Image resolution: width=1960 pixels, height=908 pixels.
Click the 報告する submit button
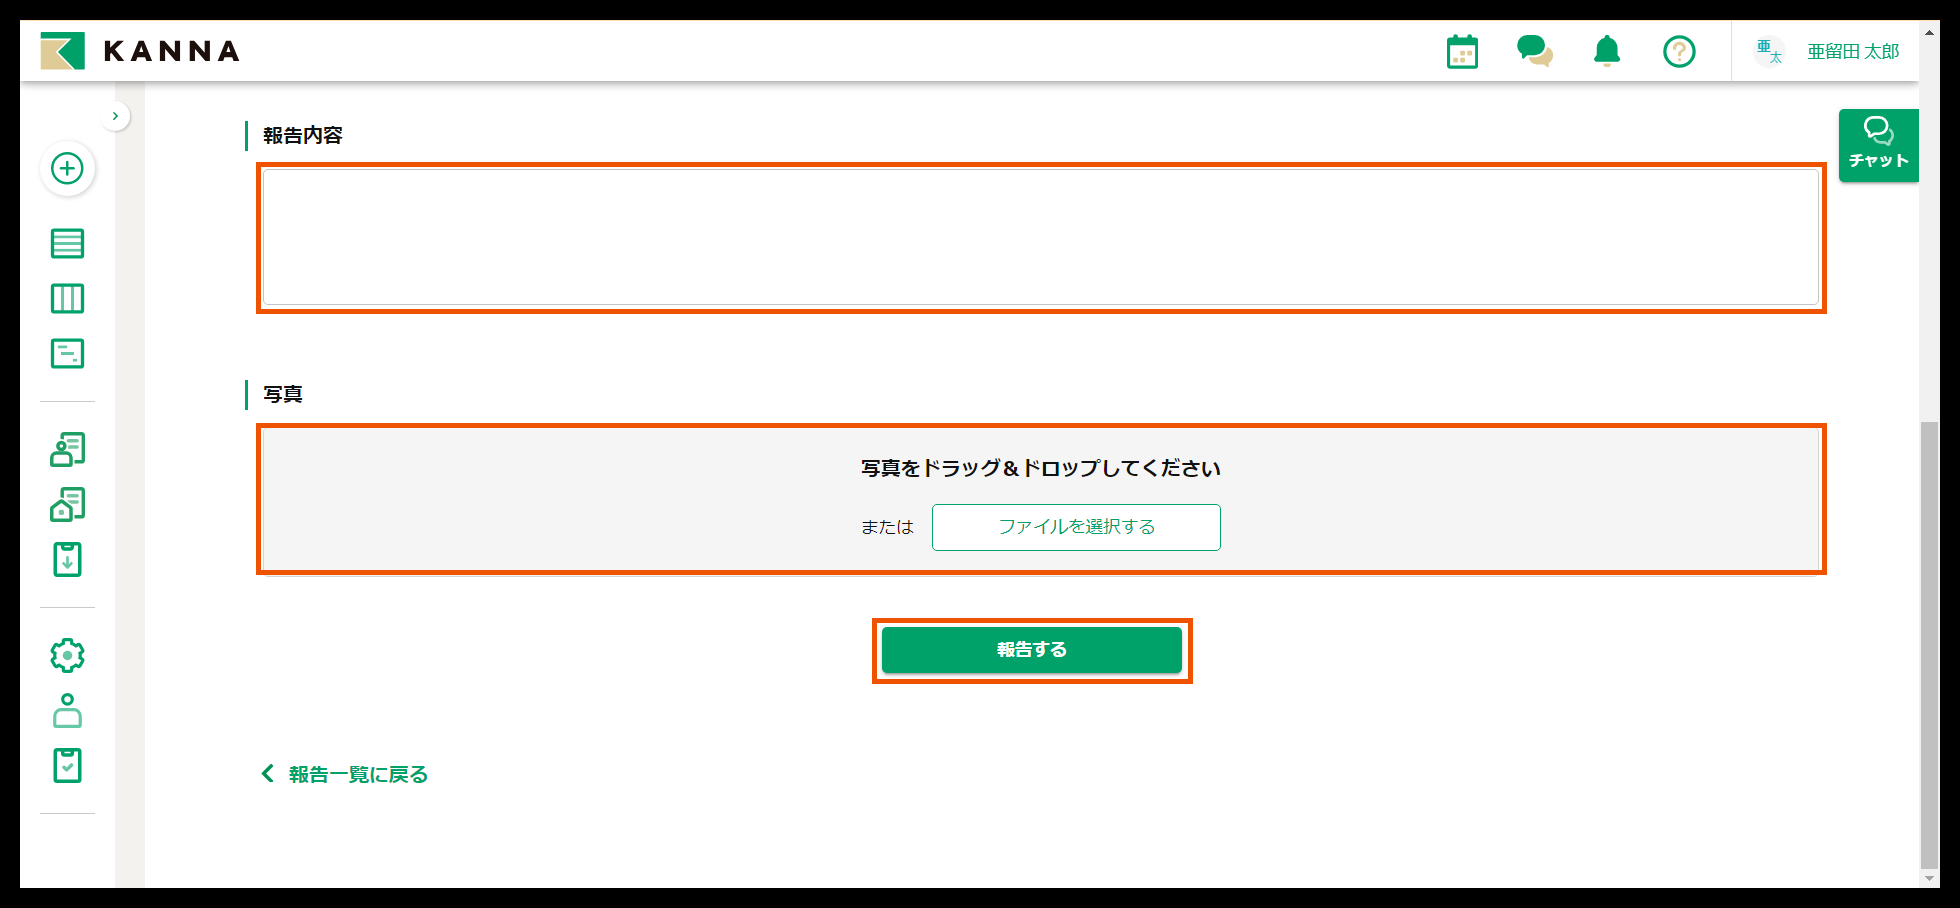[x=1031, y=649]
